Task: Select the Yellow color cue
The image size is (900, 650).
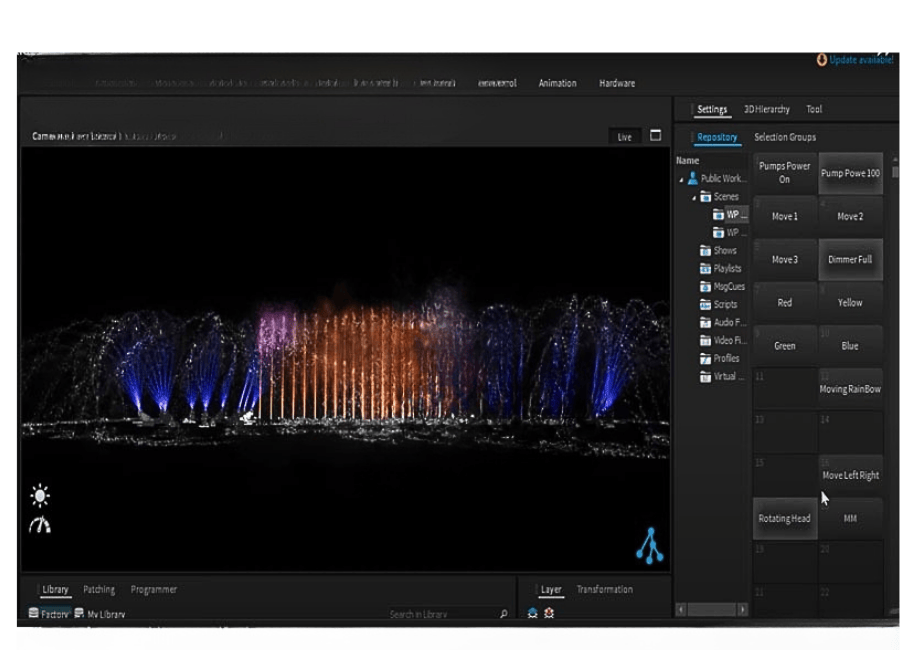Action: 851,303
